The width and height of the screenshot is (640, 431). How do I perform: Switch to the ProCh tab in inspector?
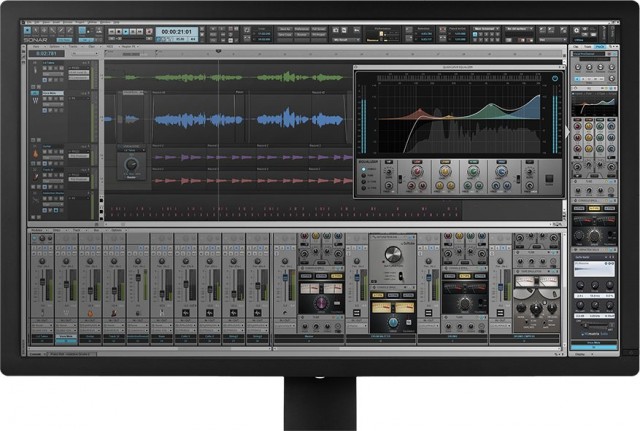tap(600, 47)
